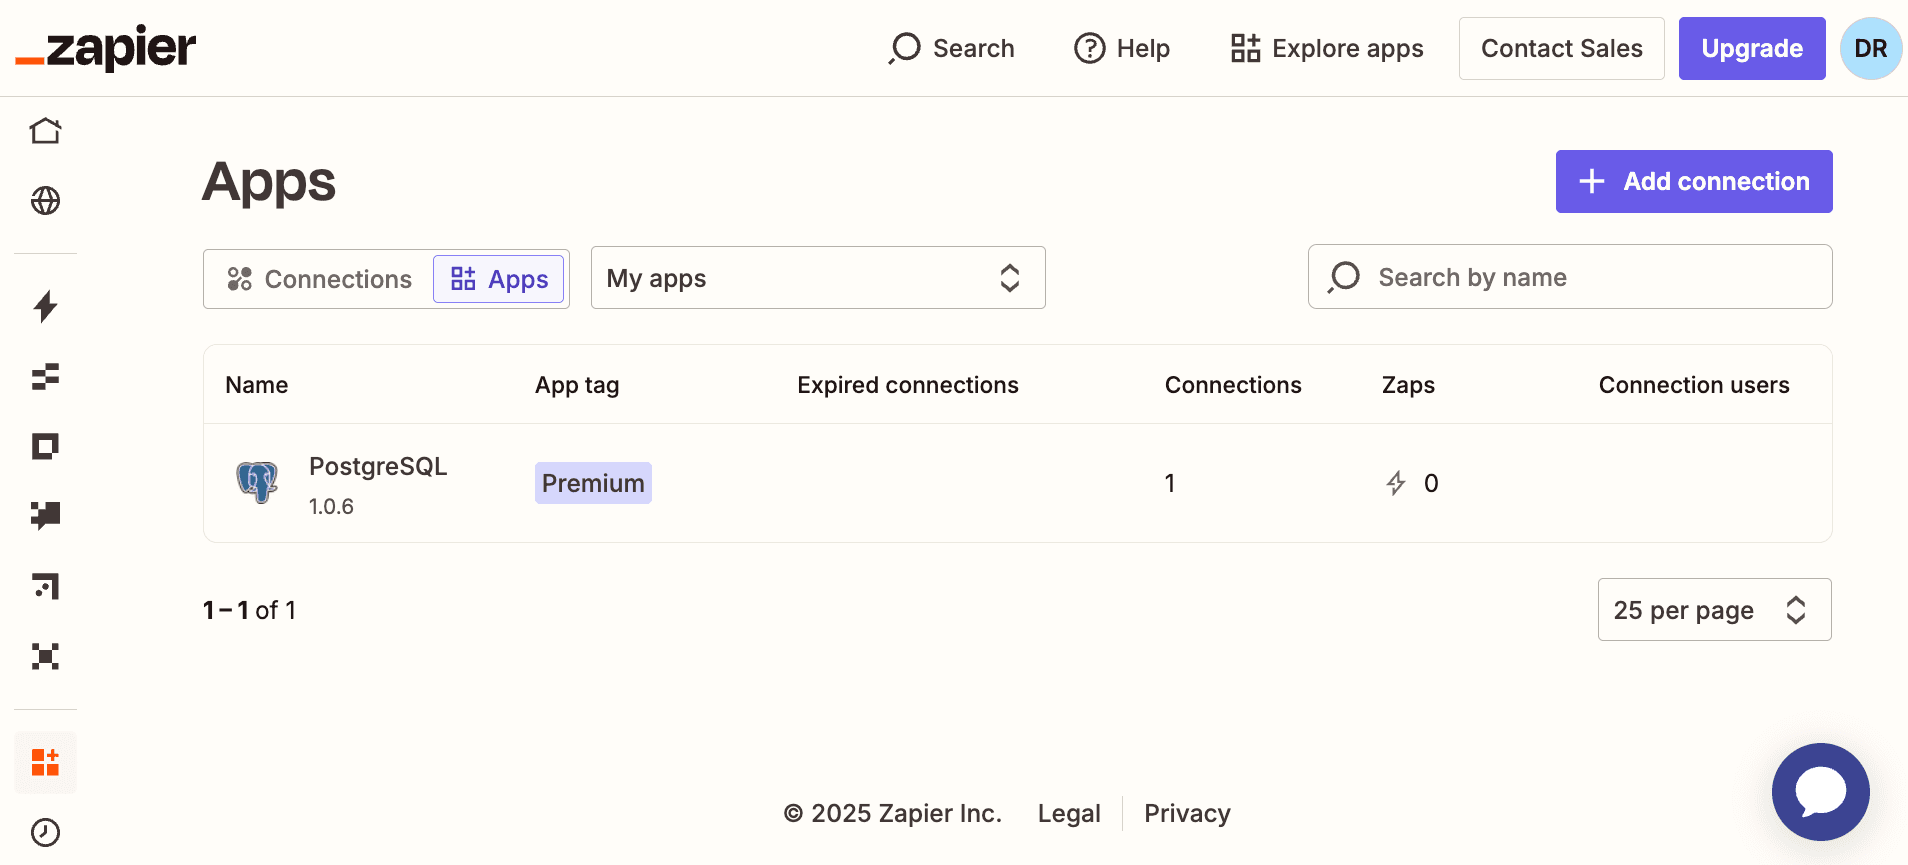Expand the My apps dropdown
Viewport: 1908px width, 865px height.
point(817,278)
